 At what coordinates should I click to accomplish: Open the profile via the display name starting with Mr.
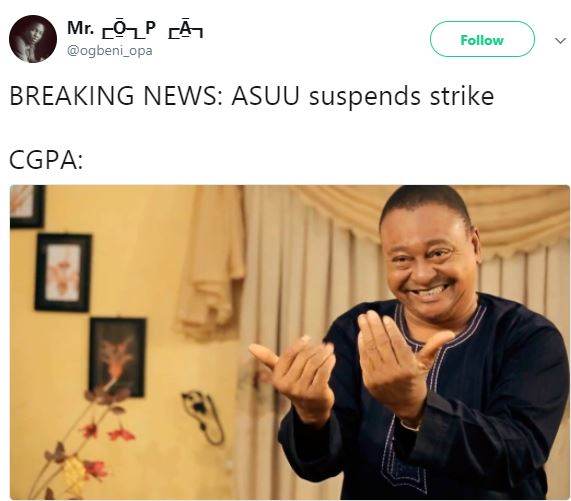(135, 29)
